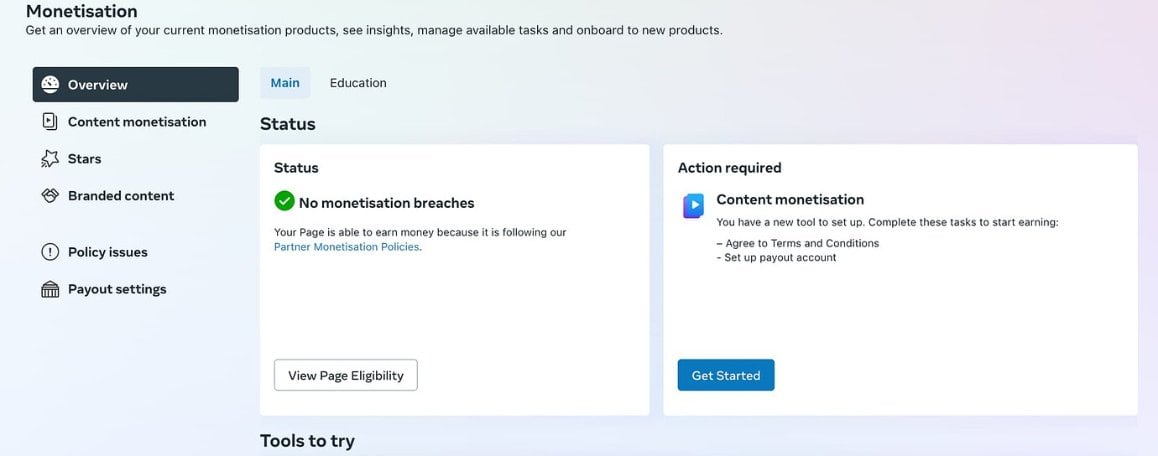Click the Get Started button
This screenshot has height=456, width=1158.
pyautogui.click(x=726, y=375)
